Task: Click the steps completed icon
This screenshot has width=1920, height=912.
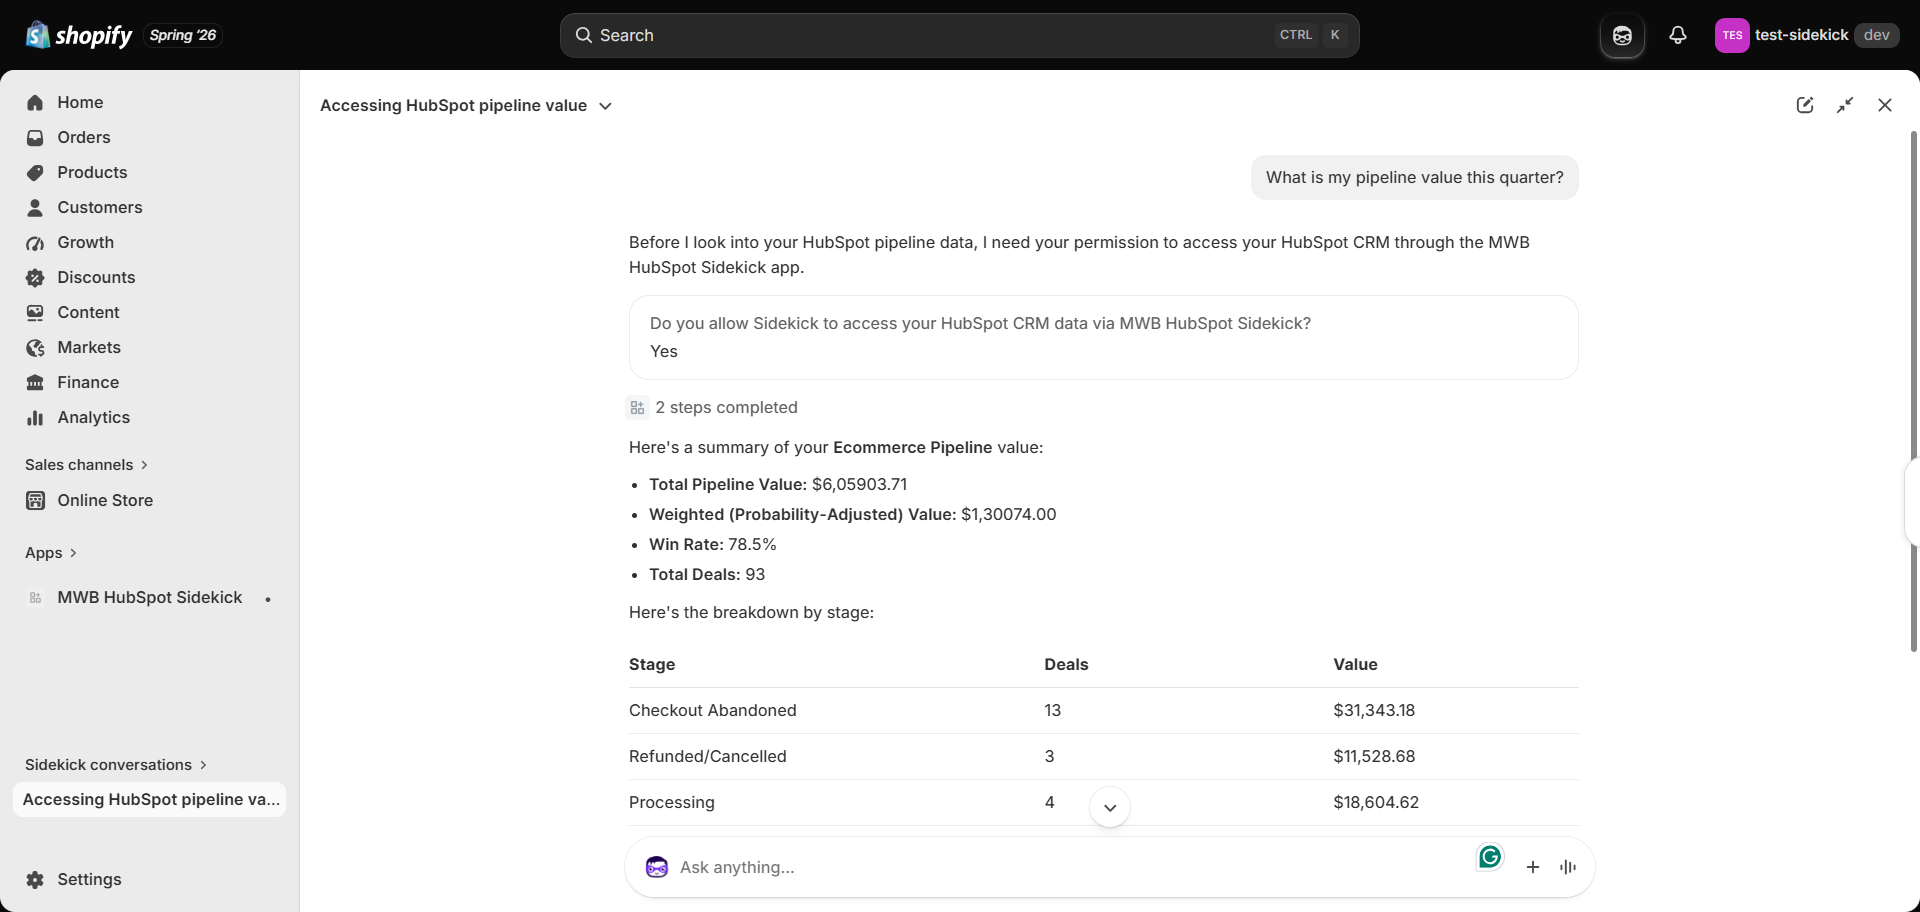Action: [637, 407]
